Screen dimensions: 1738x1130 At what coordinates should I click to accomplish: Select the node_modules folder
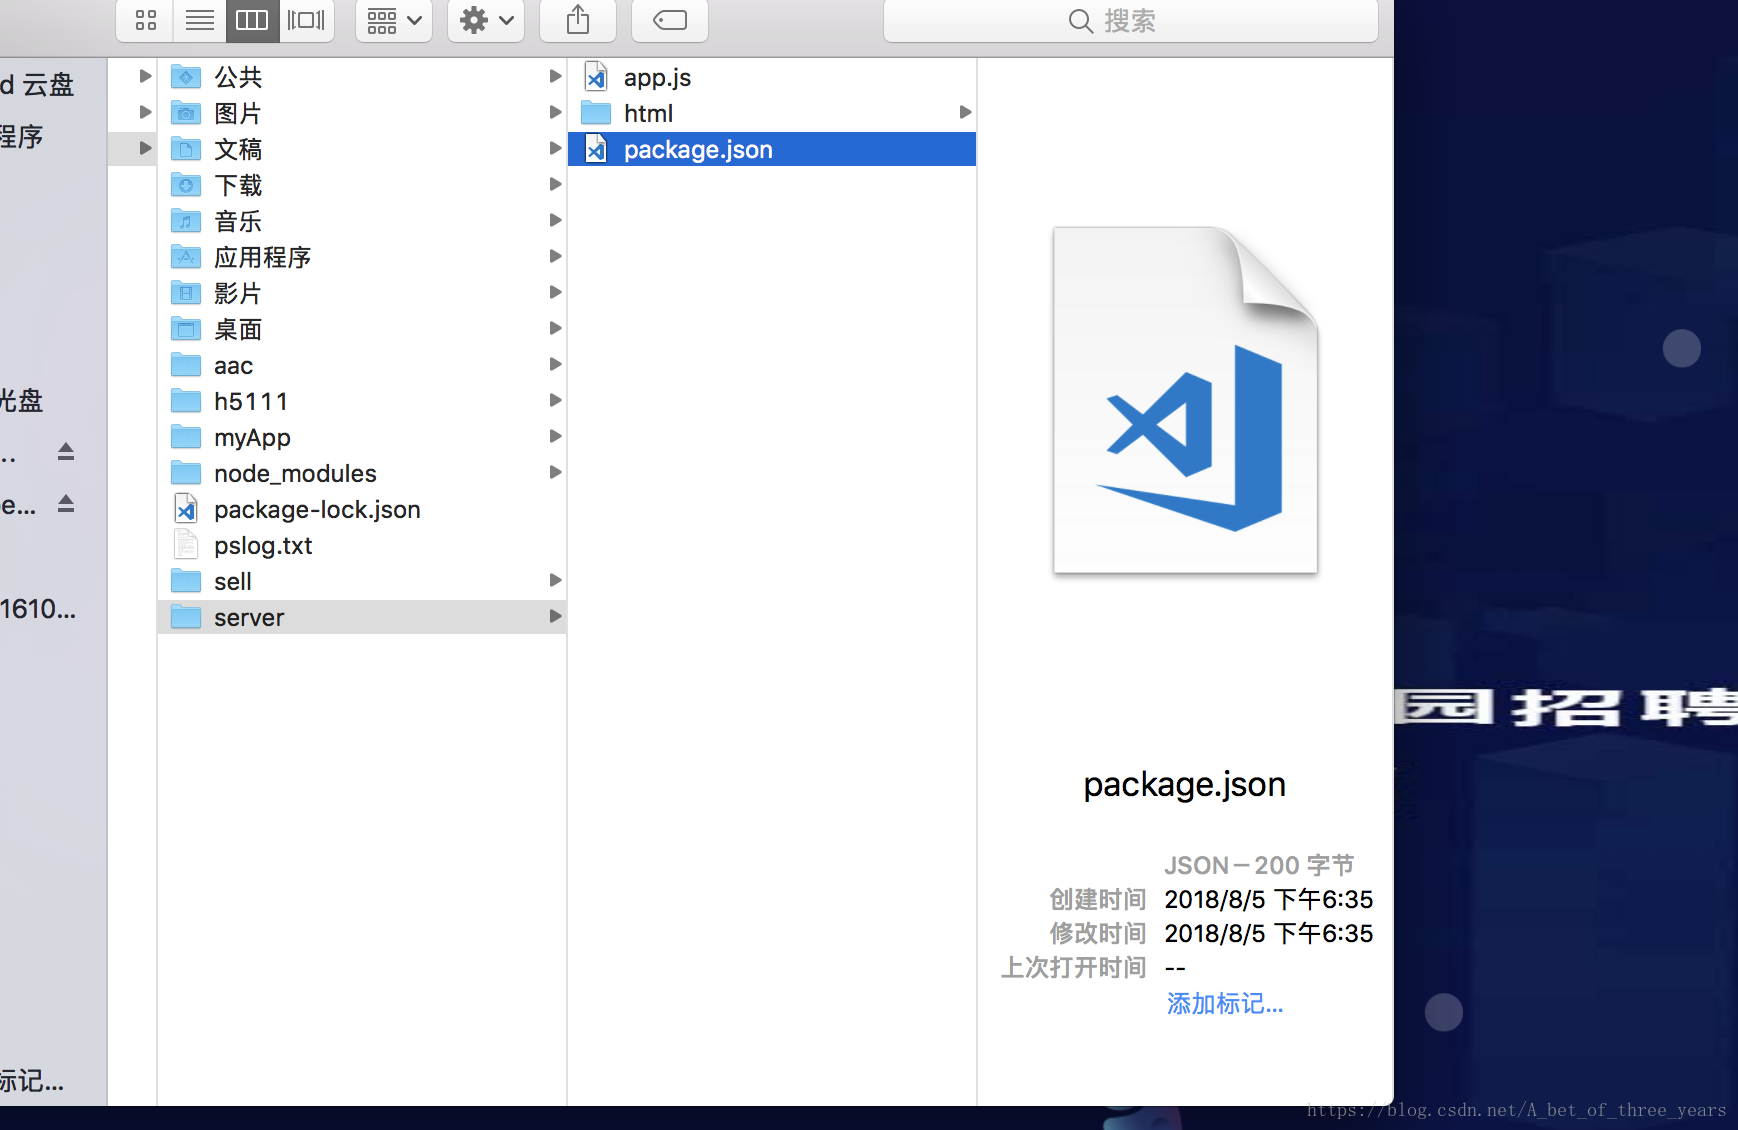pos(362,473)
